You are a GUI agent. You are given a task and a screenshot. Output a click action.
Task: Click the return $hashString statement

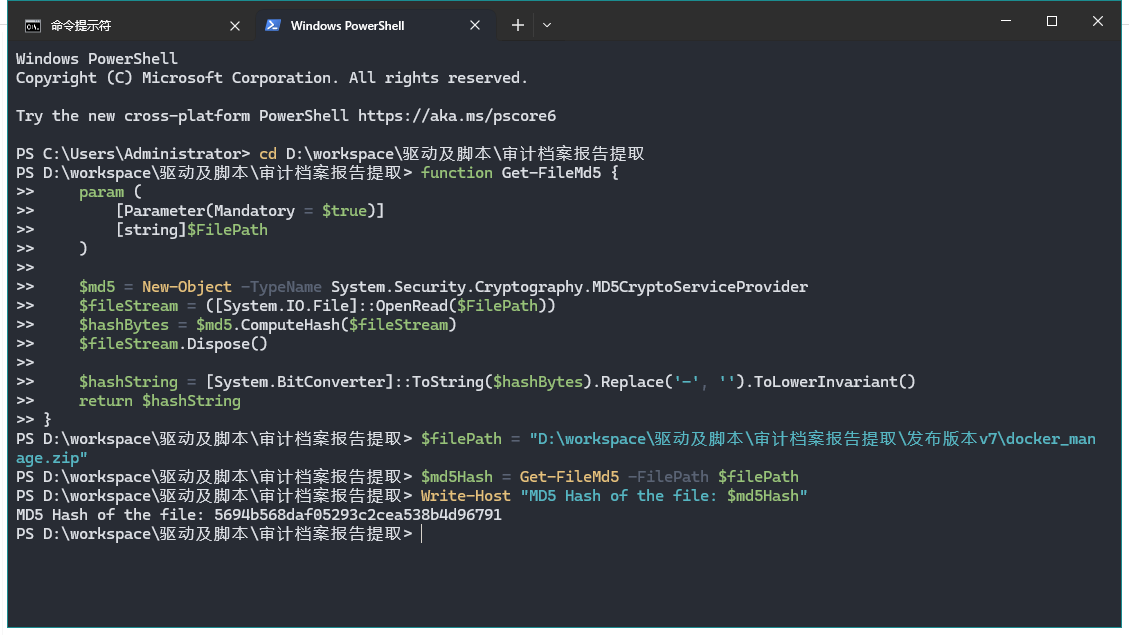coord(160,401)
